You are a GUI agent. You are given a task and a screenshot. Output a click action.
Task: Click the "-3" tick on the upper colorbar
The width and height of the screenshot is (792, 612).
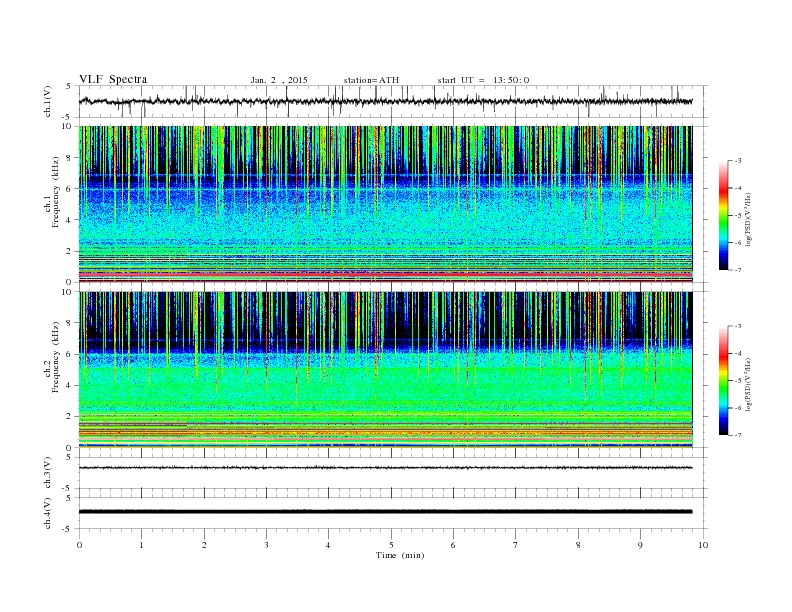tap(737, 161)
